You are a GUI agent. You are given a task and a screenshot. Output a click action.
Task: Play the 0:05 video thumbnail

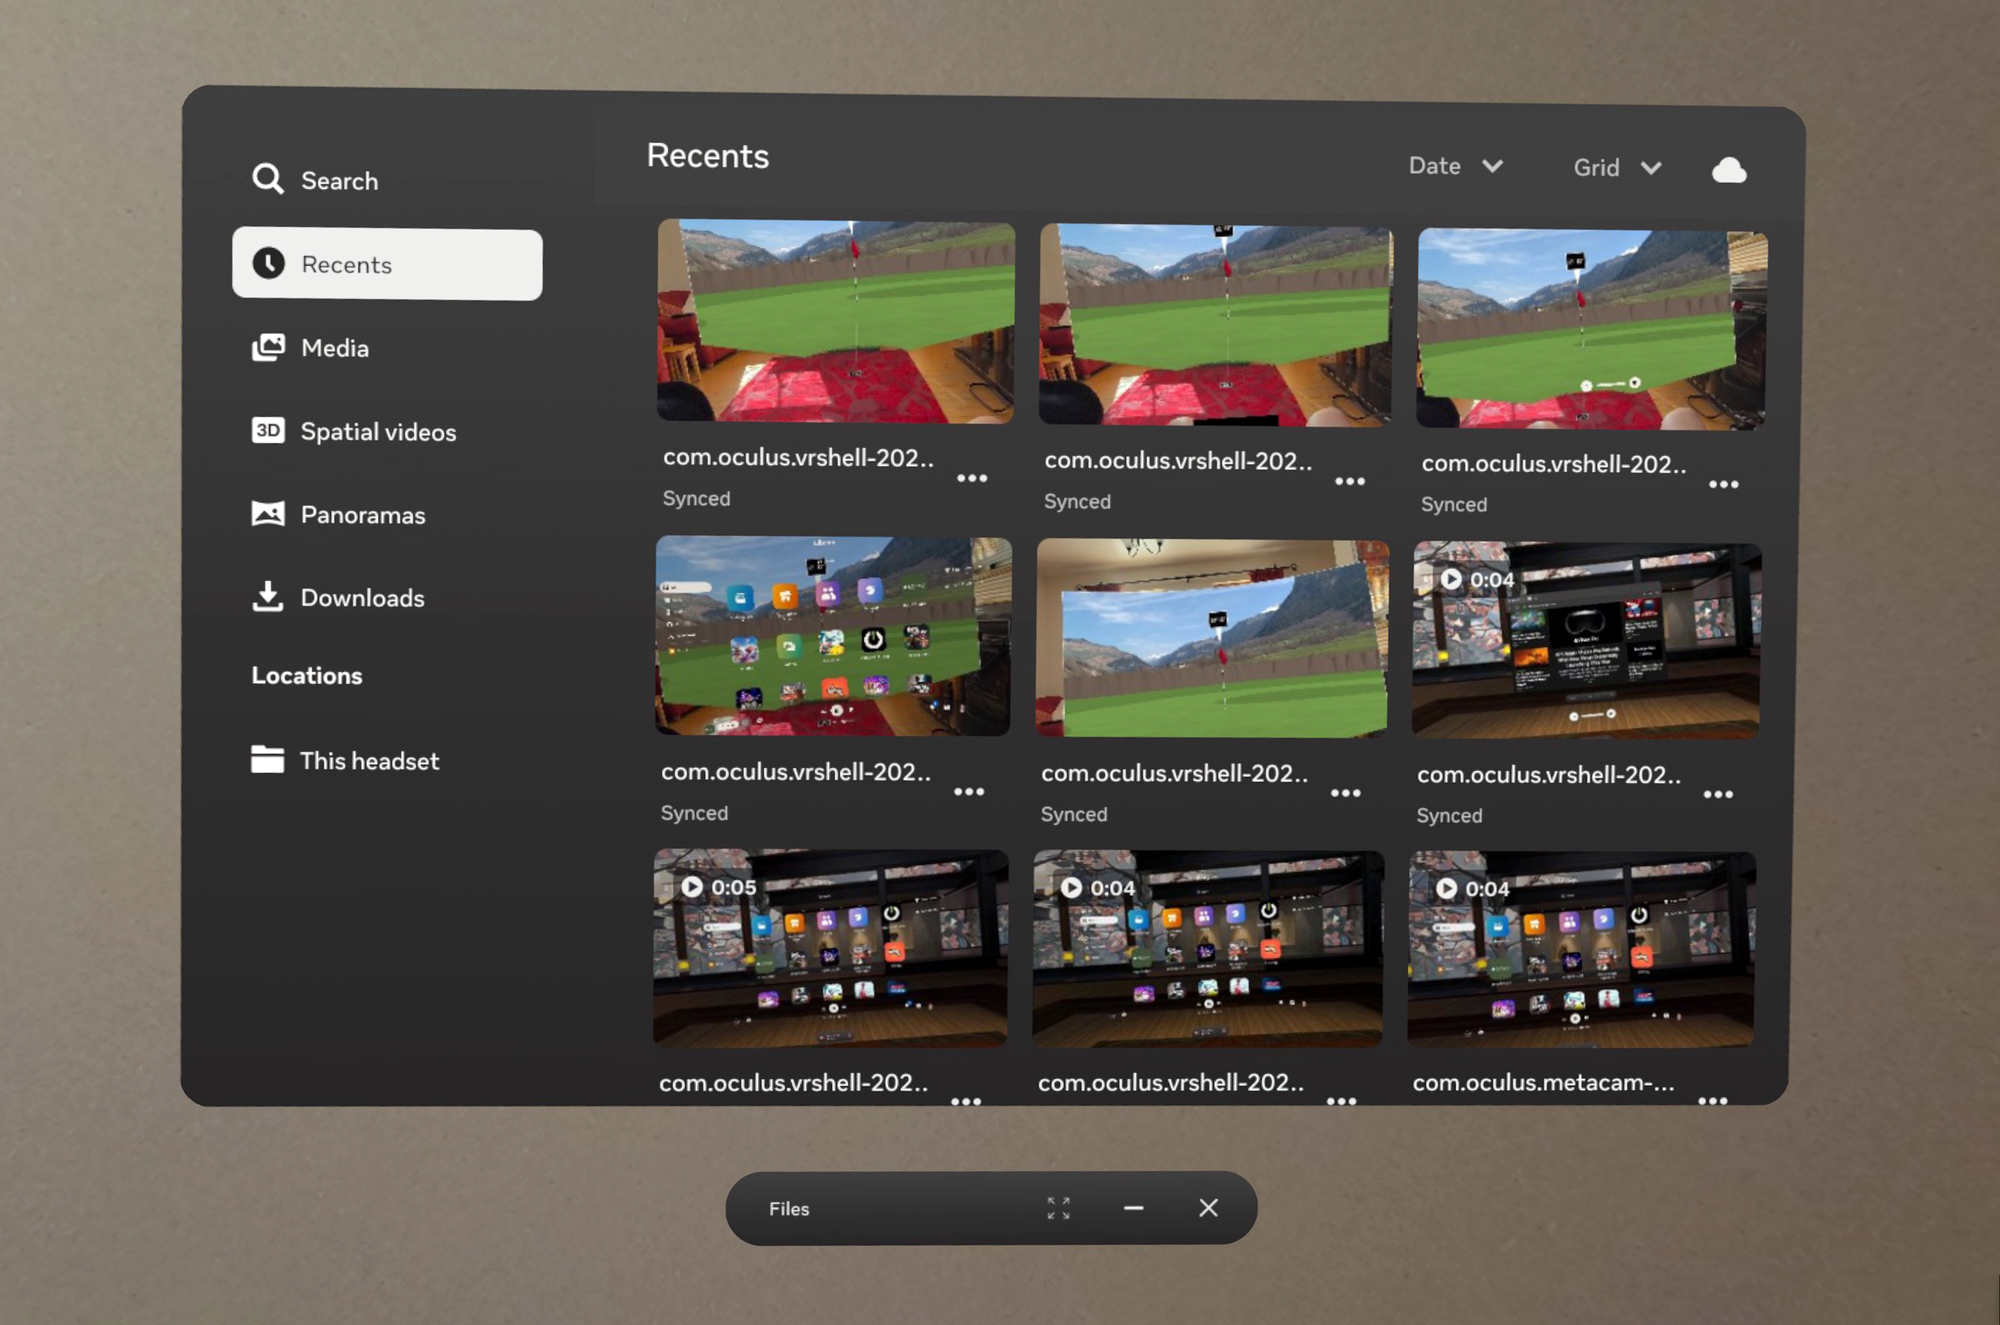830,948
